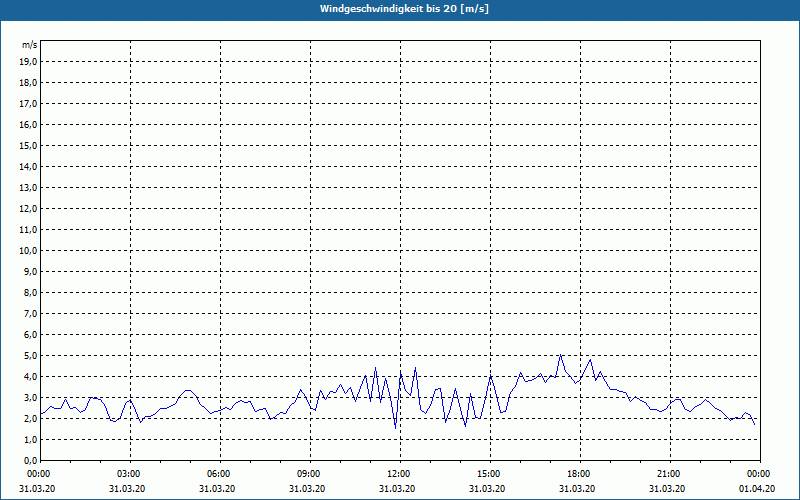Click the "06:00" time axis label

[220, 474]
